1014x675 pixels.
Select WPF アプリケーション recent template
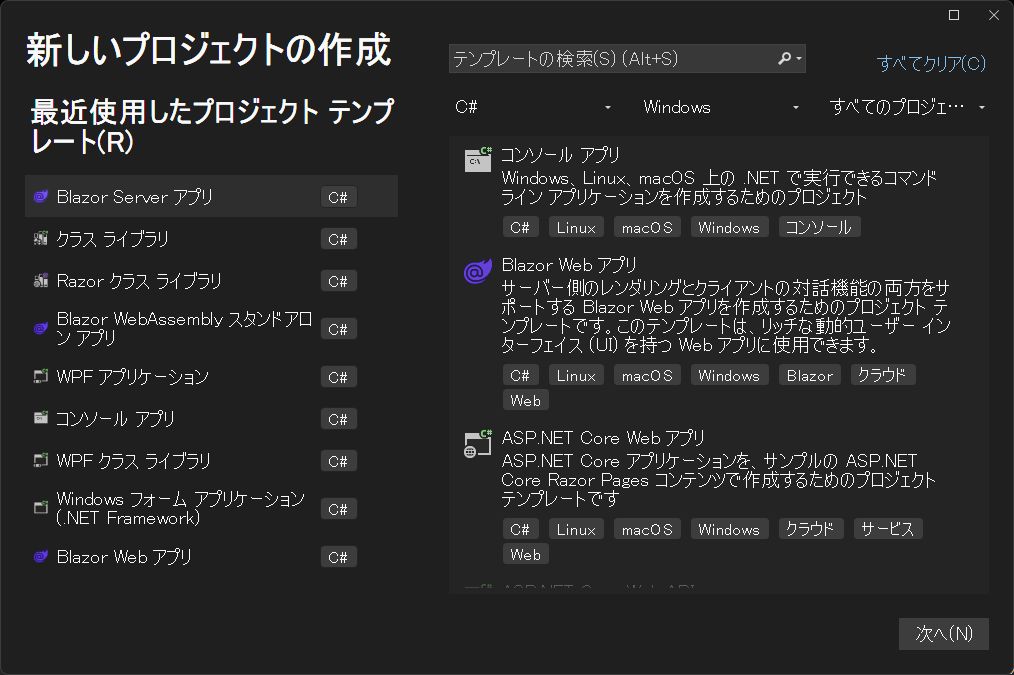point(211,376)
